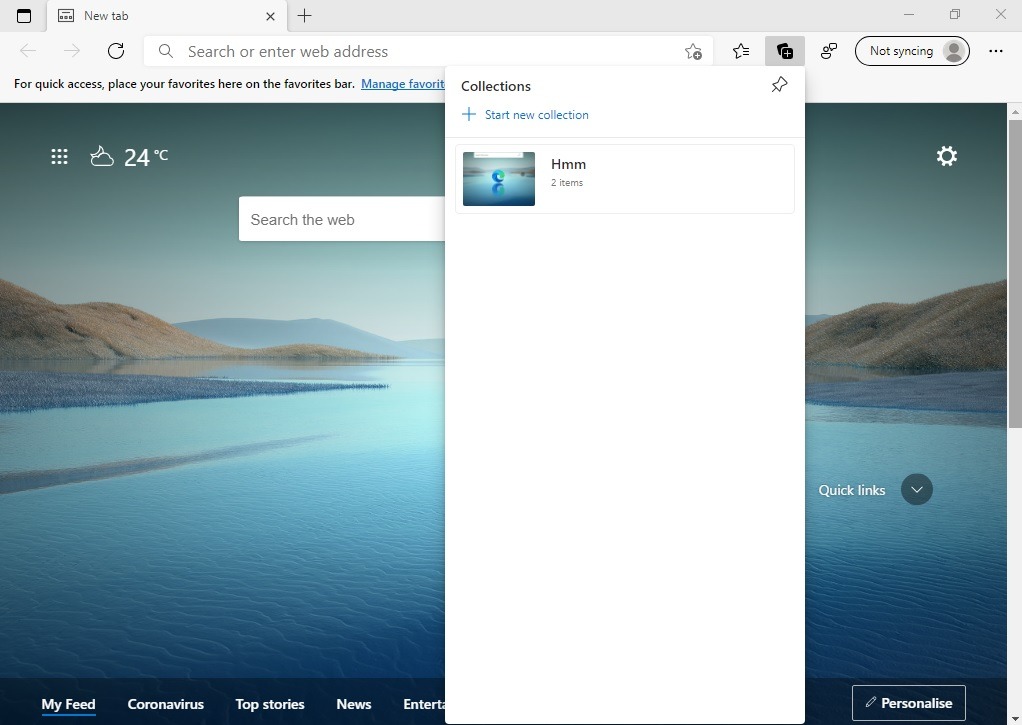This screenshot has height=725, width=1022.
Task: Open the tab actions menu
Action: tap(24, 16)
